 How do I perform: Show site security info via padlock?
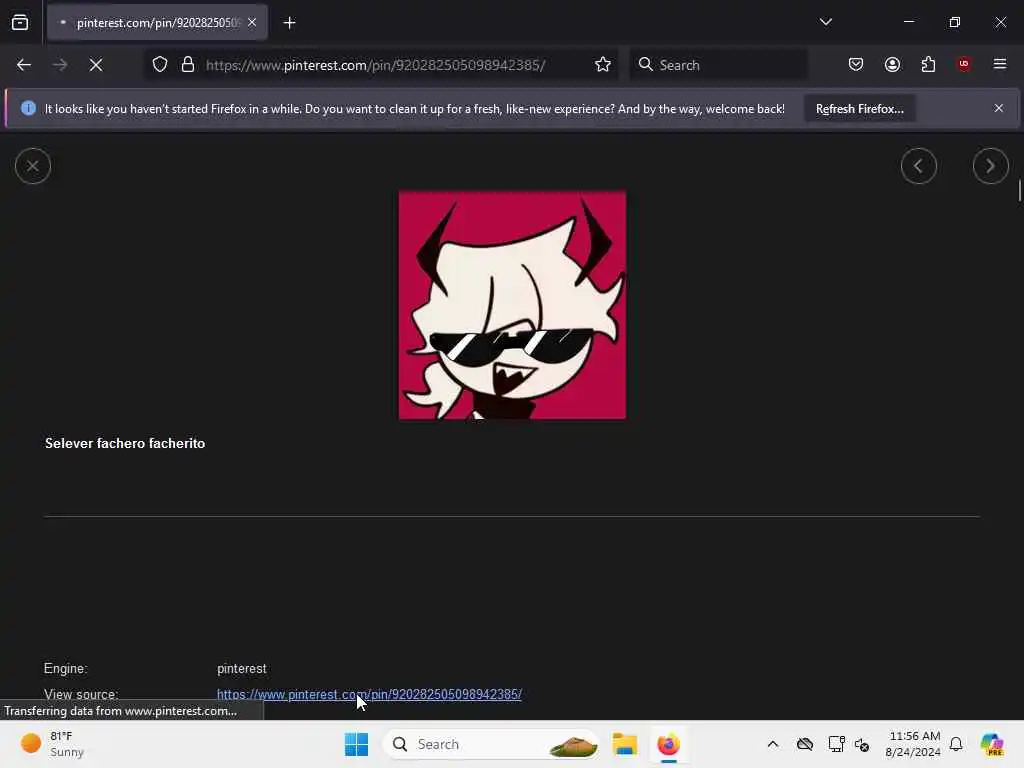pos(188,65)
